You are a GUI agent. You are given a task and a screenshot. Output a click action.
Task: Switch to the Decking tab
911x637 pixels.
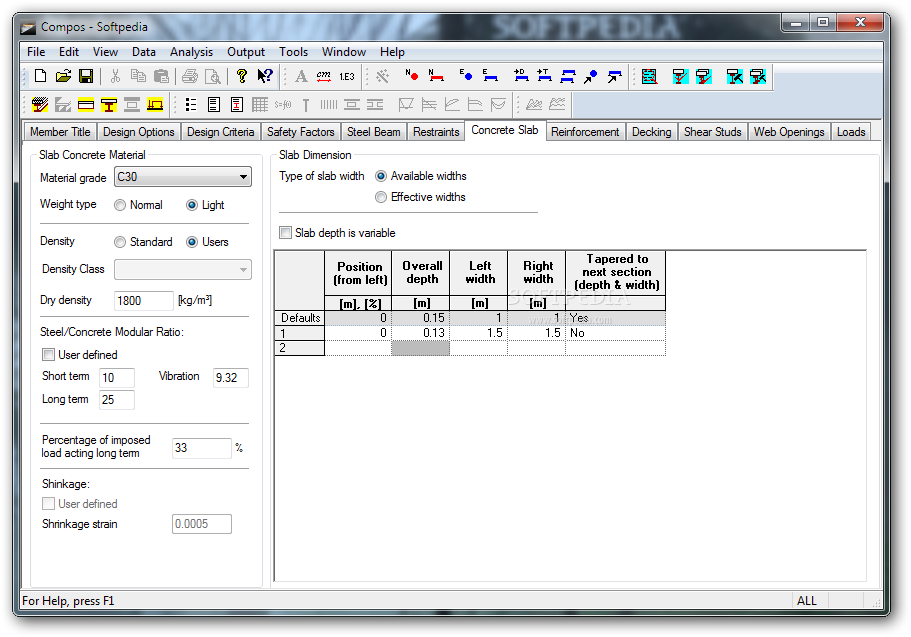[x=651, y=132]
